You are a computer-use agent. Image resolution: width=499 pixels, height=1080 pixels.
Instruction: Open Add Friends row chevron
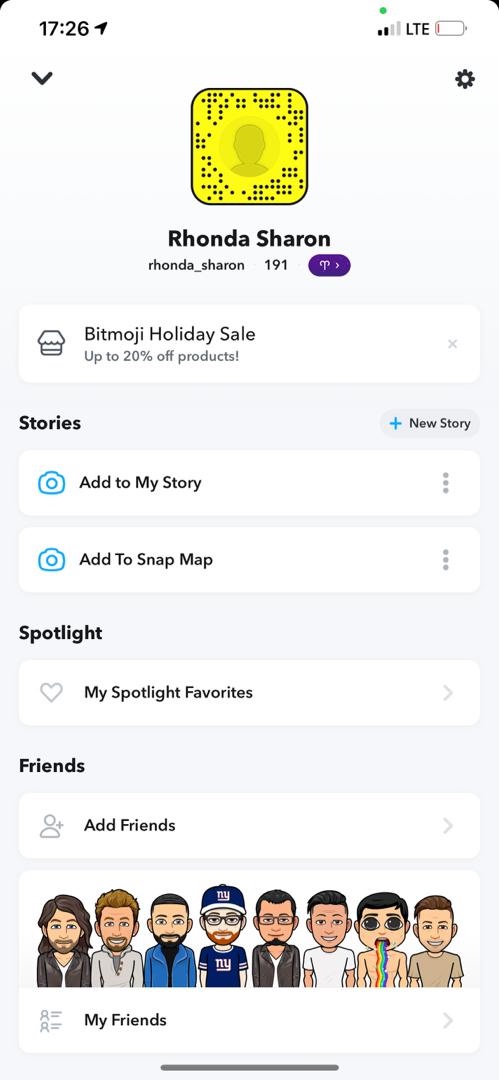(x=448, y=825)
